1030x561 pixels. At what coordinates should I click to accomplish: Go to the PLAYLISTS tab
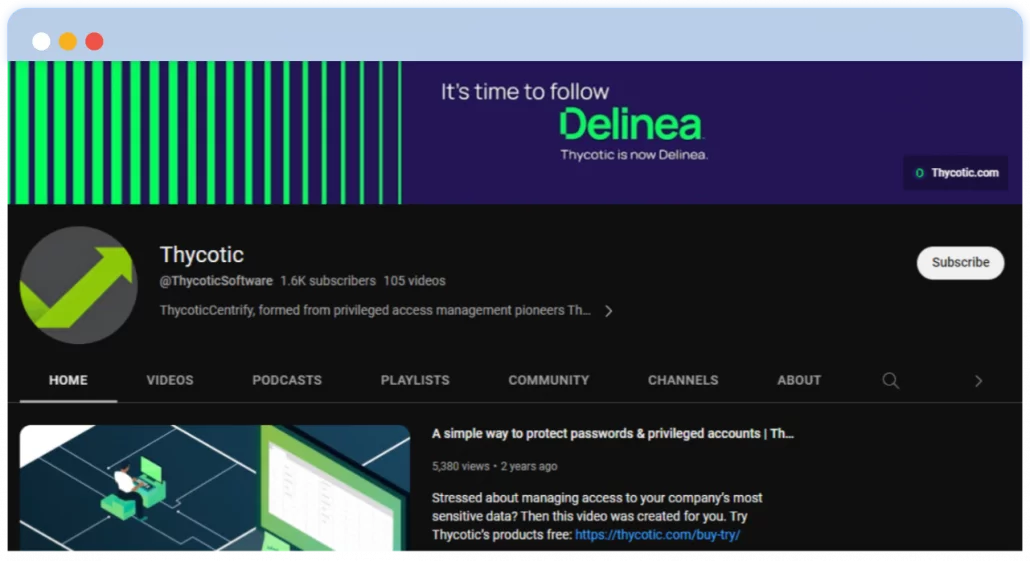point(415,380)
